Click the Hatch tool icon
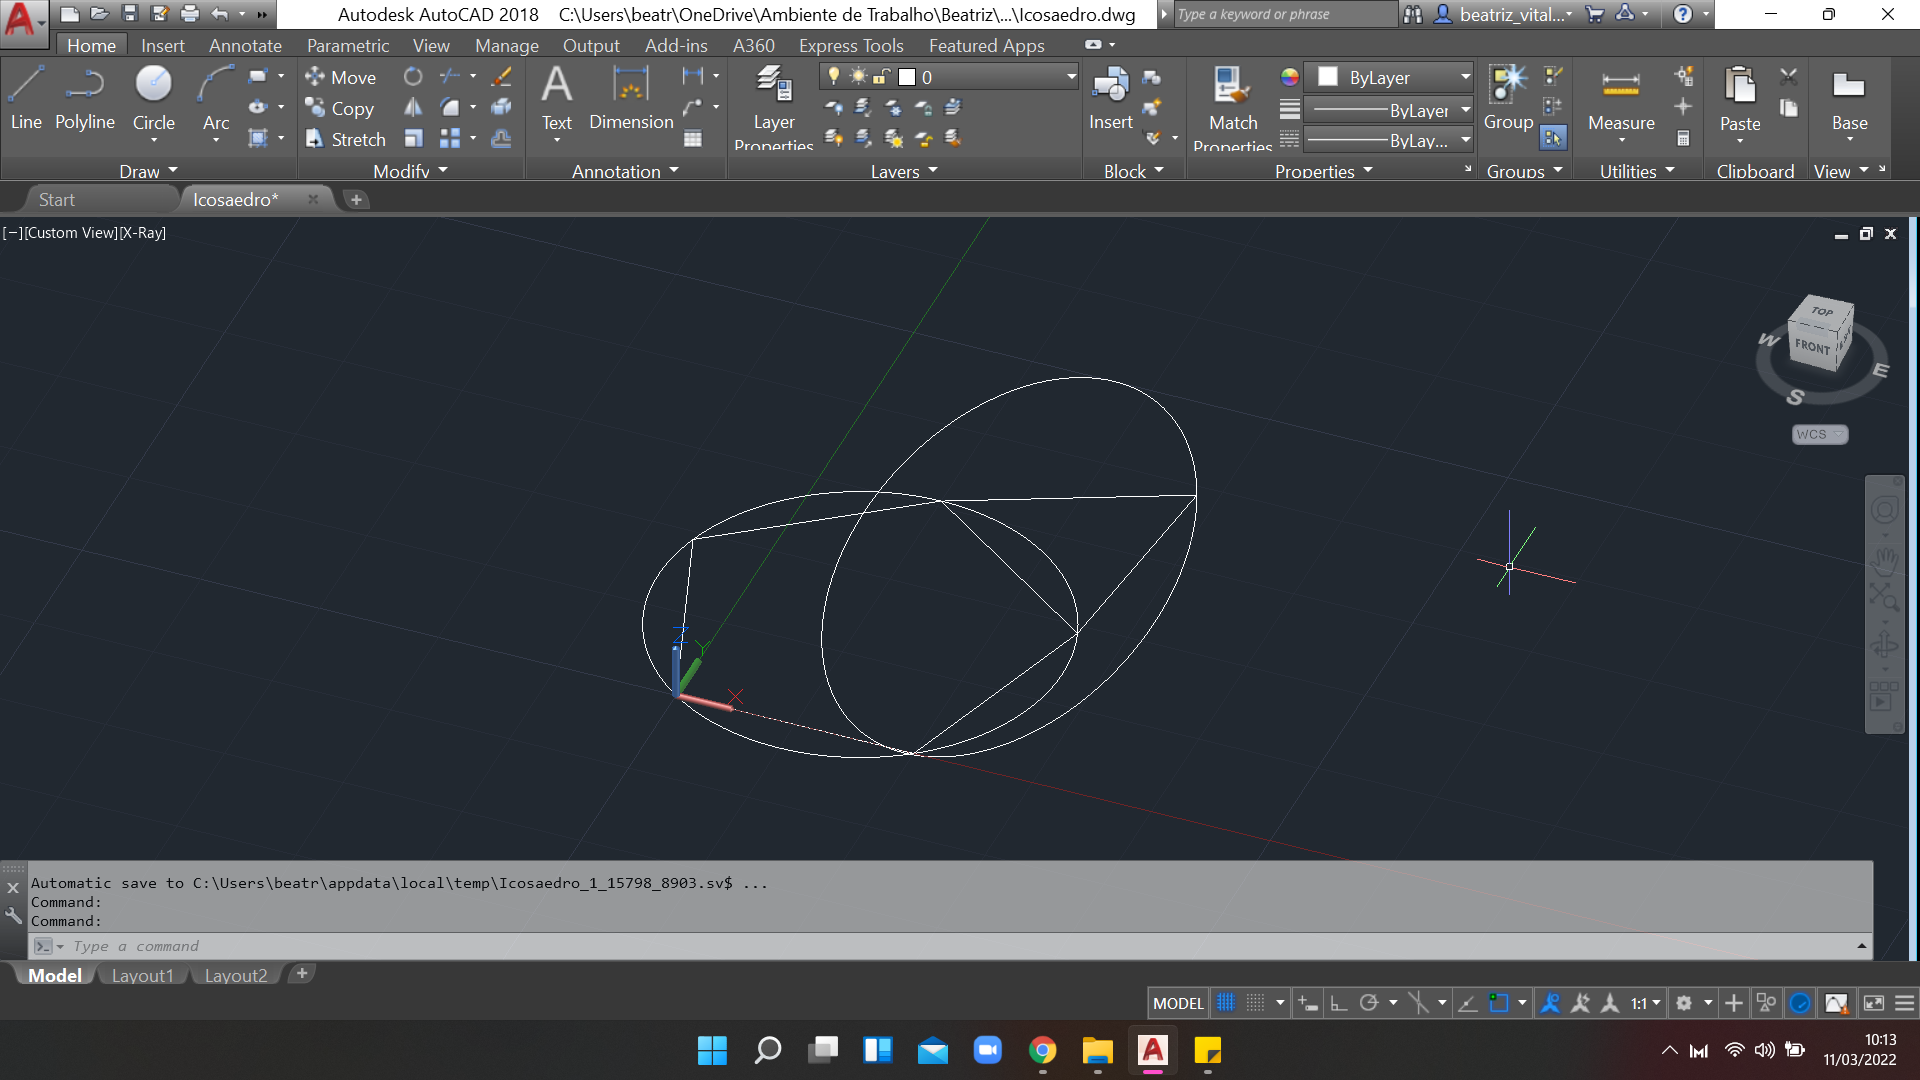The image size is (1920, 1080). point(258,138)
